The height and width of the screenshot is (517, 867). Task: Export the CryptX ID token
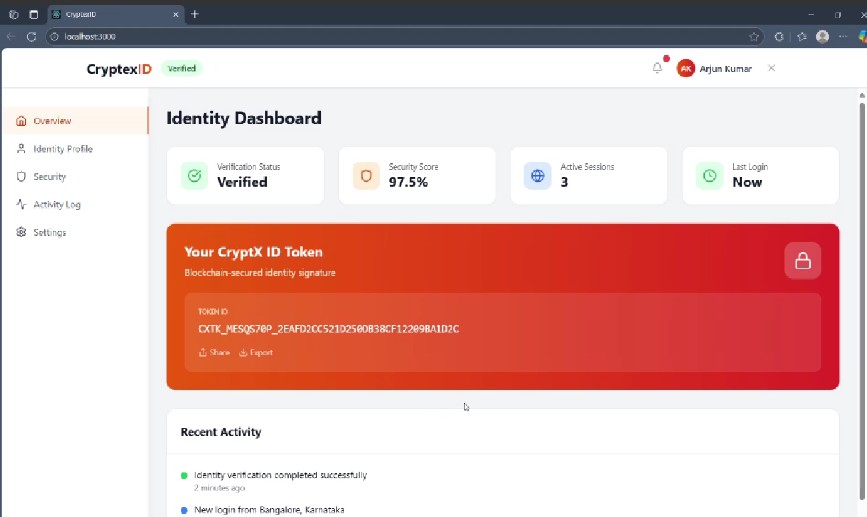(x=256, y=352)
